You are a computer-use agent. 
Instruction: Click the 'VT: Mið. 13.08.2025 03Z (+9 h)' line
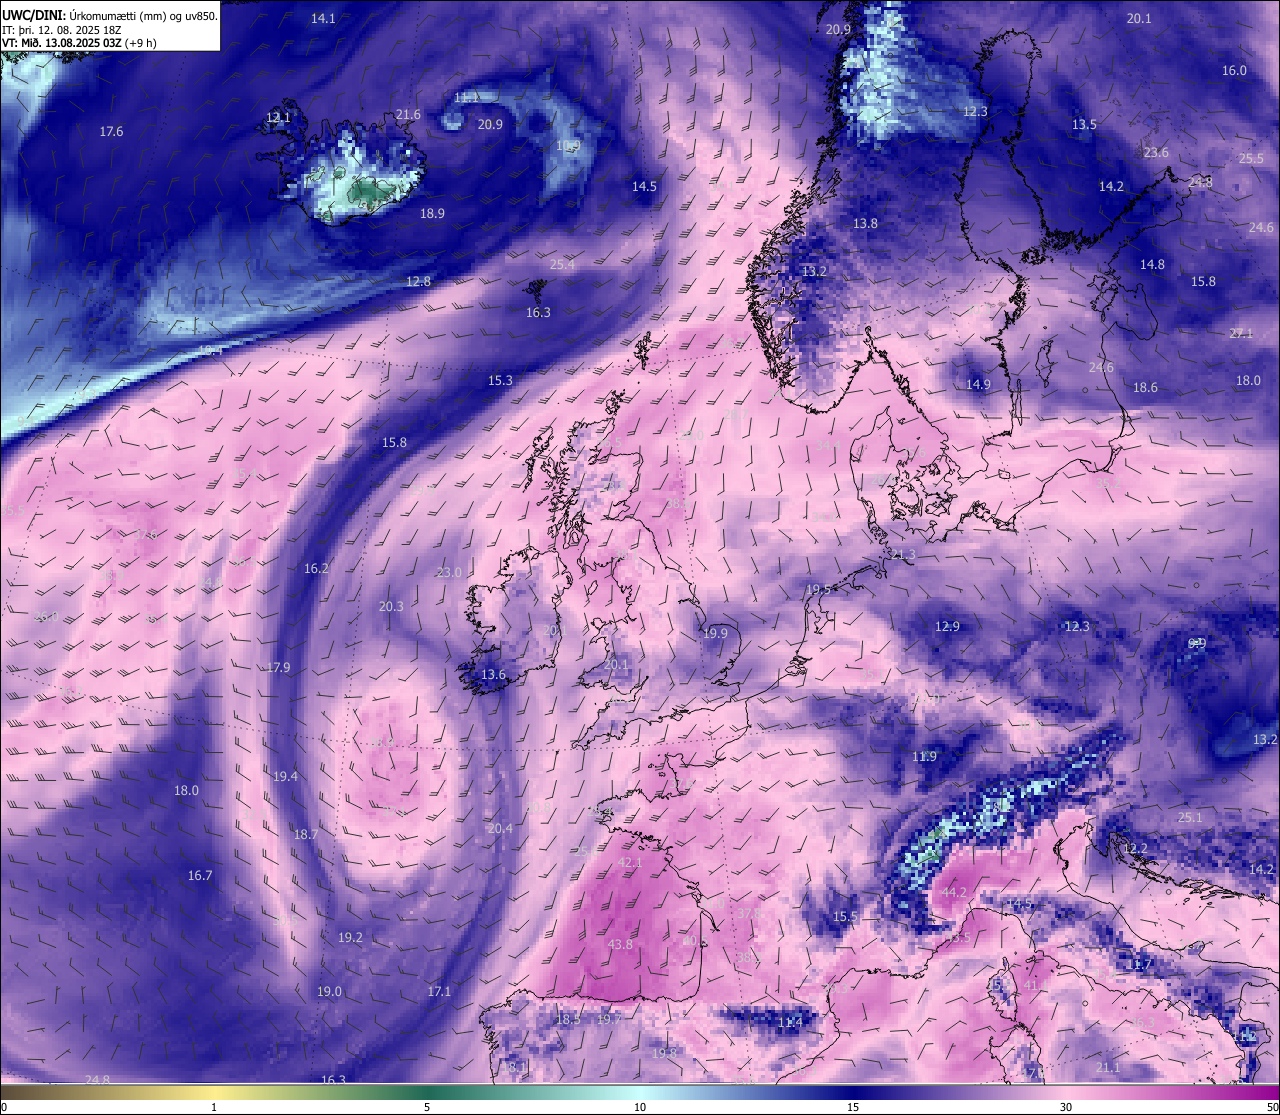pos(79,43)
